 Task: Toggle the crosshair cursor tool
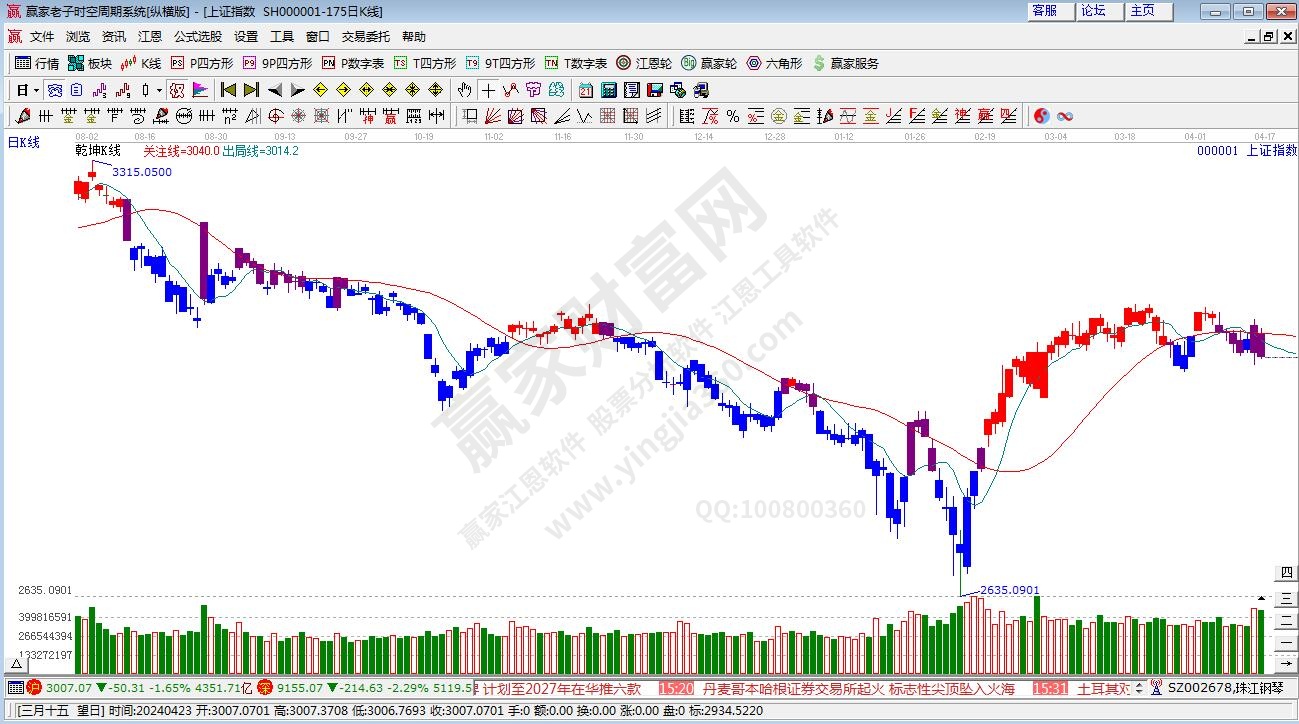point(489,90)
